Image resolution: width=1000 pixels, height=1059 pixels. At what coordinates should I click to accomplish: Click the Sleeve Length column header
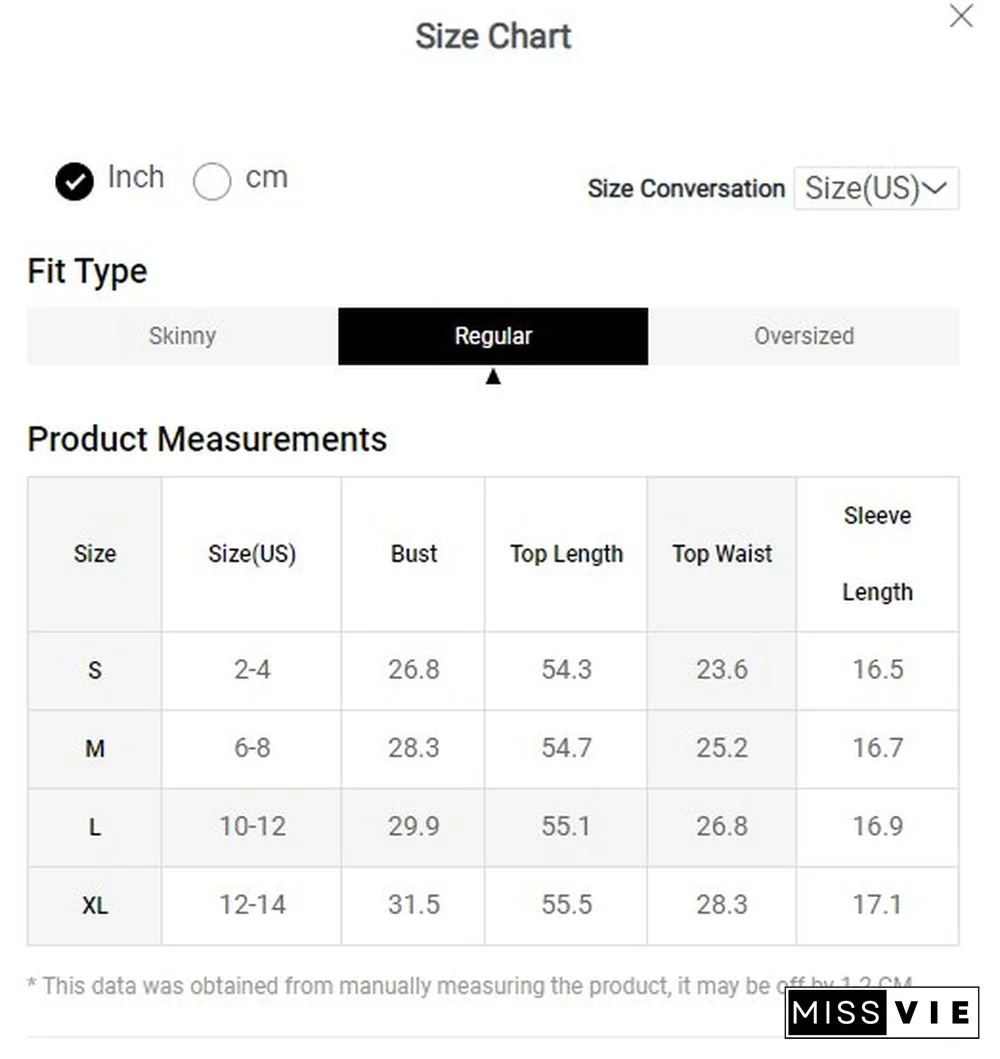tap(877, 554)
